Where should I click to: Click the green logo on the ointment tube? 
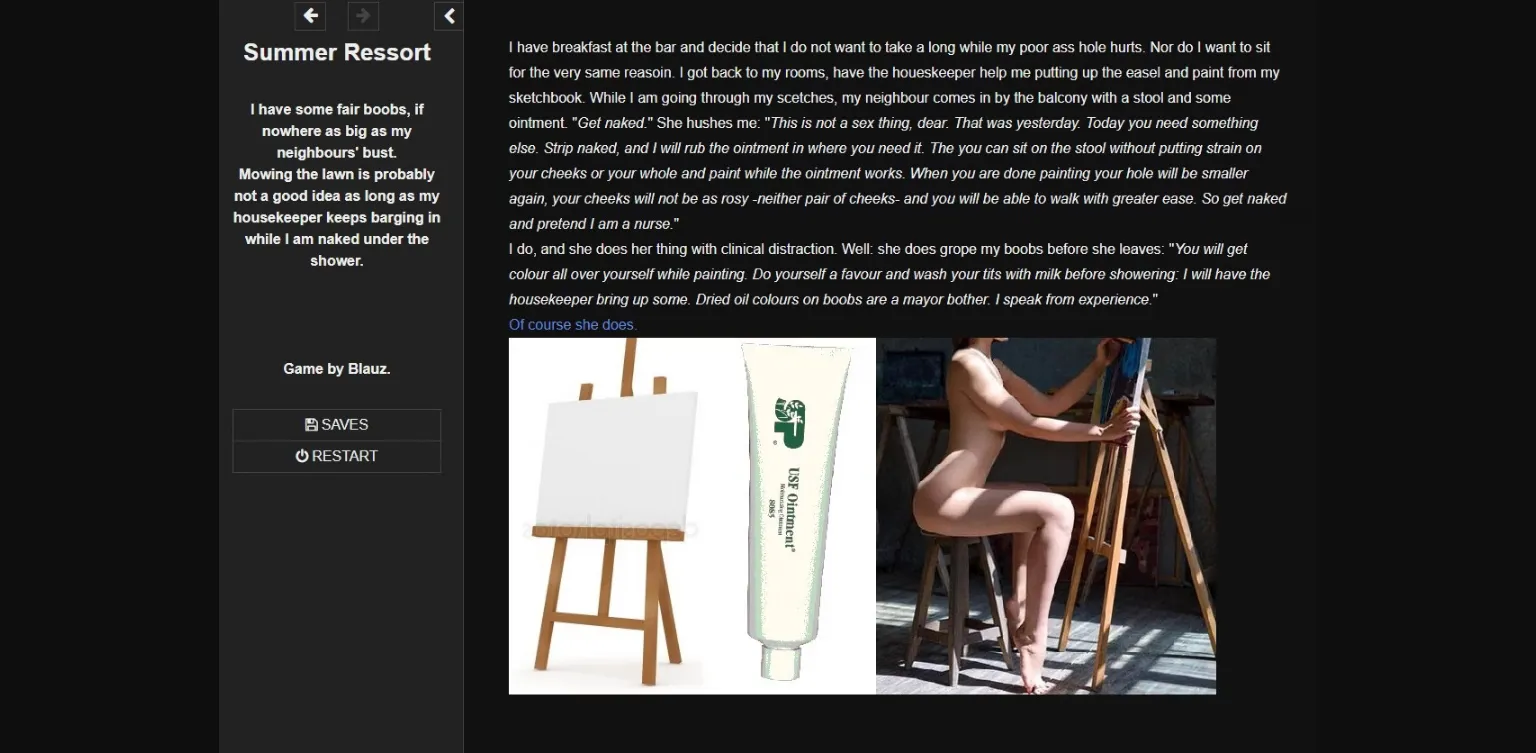pos(790,422)
